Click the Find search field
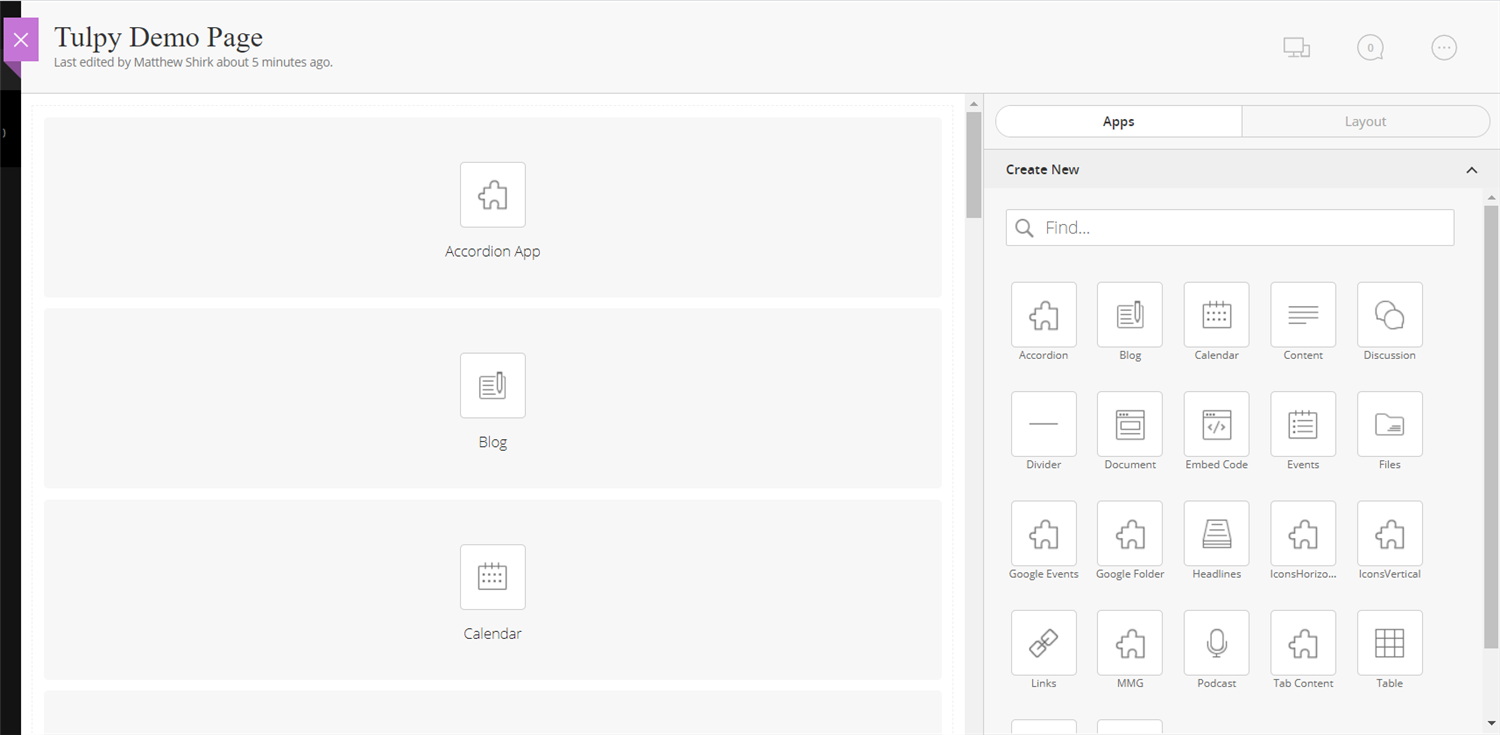The width and height of the screenshot is (1500, 735). point(1230,227)
